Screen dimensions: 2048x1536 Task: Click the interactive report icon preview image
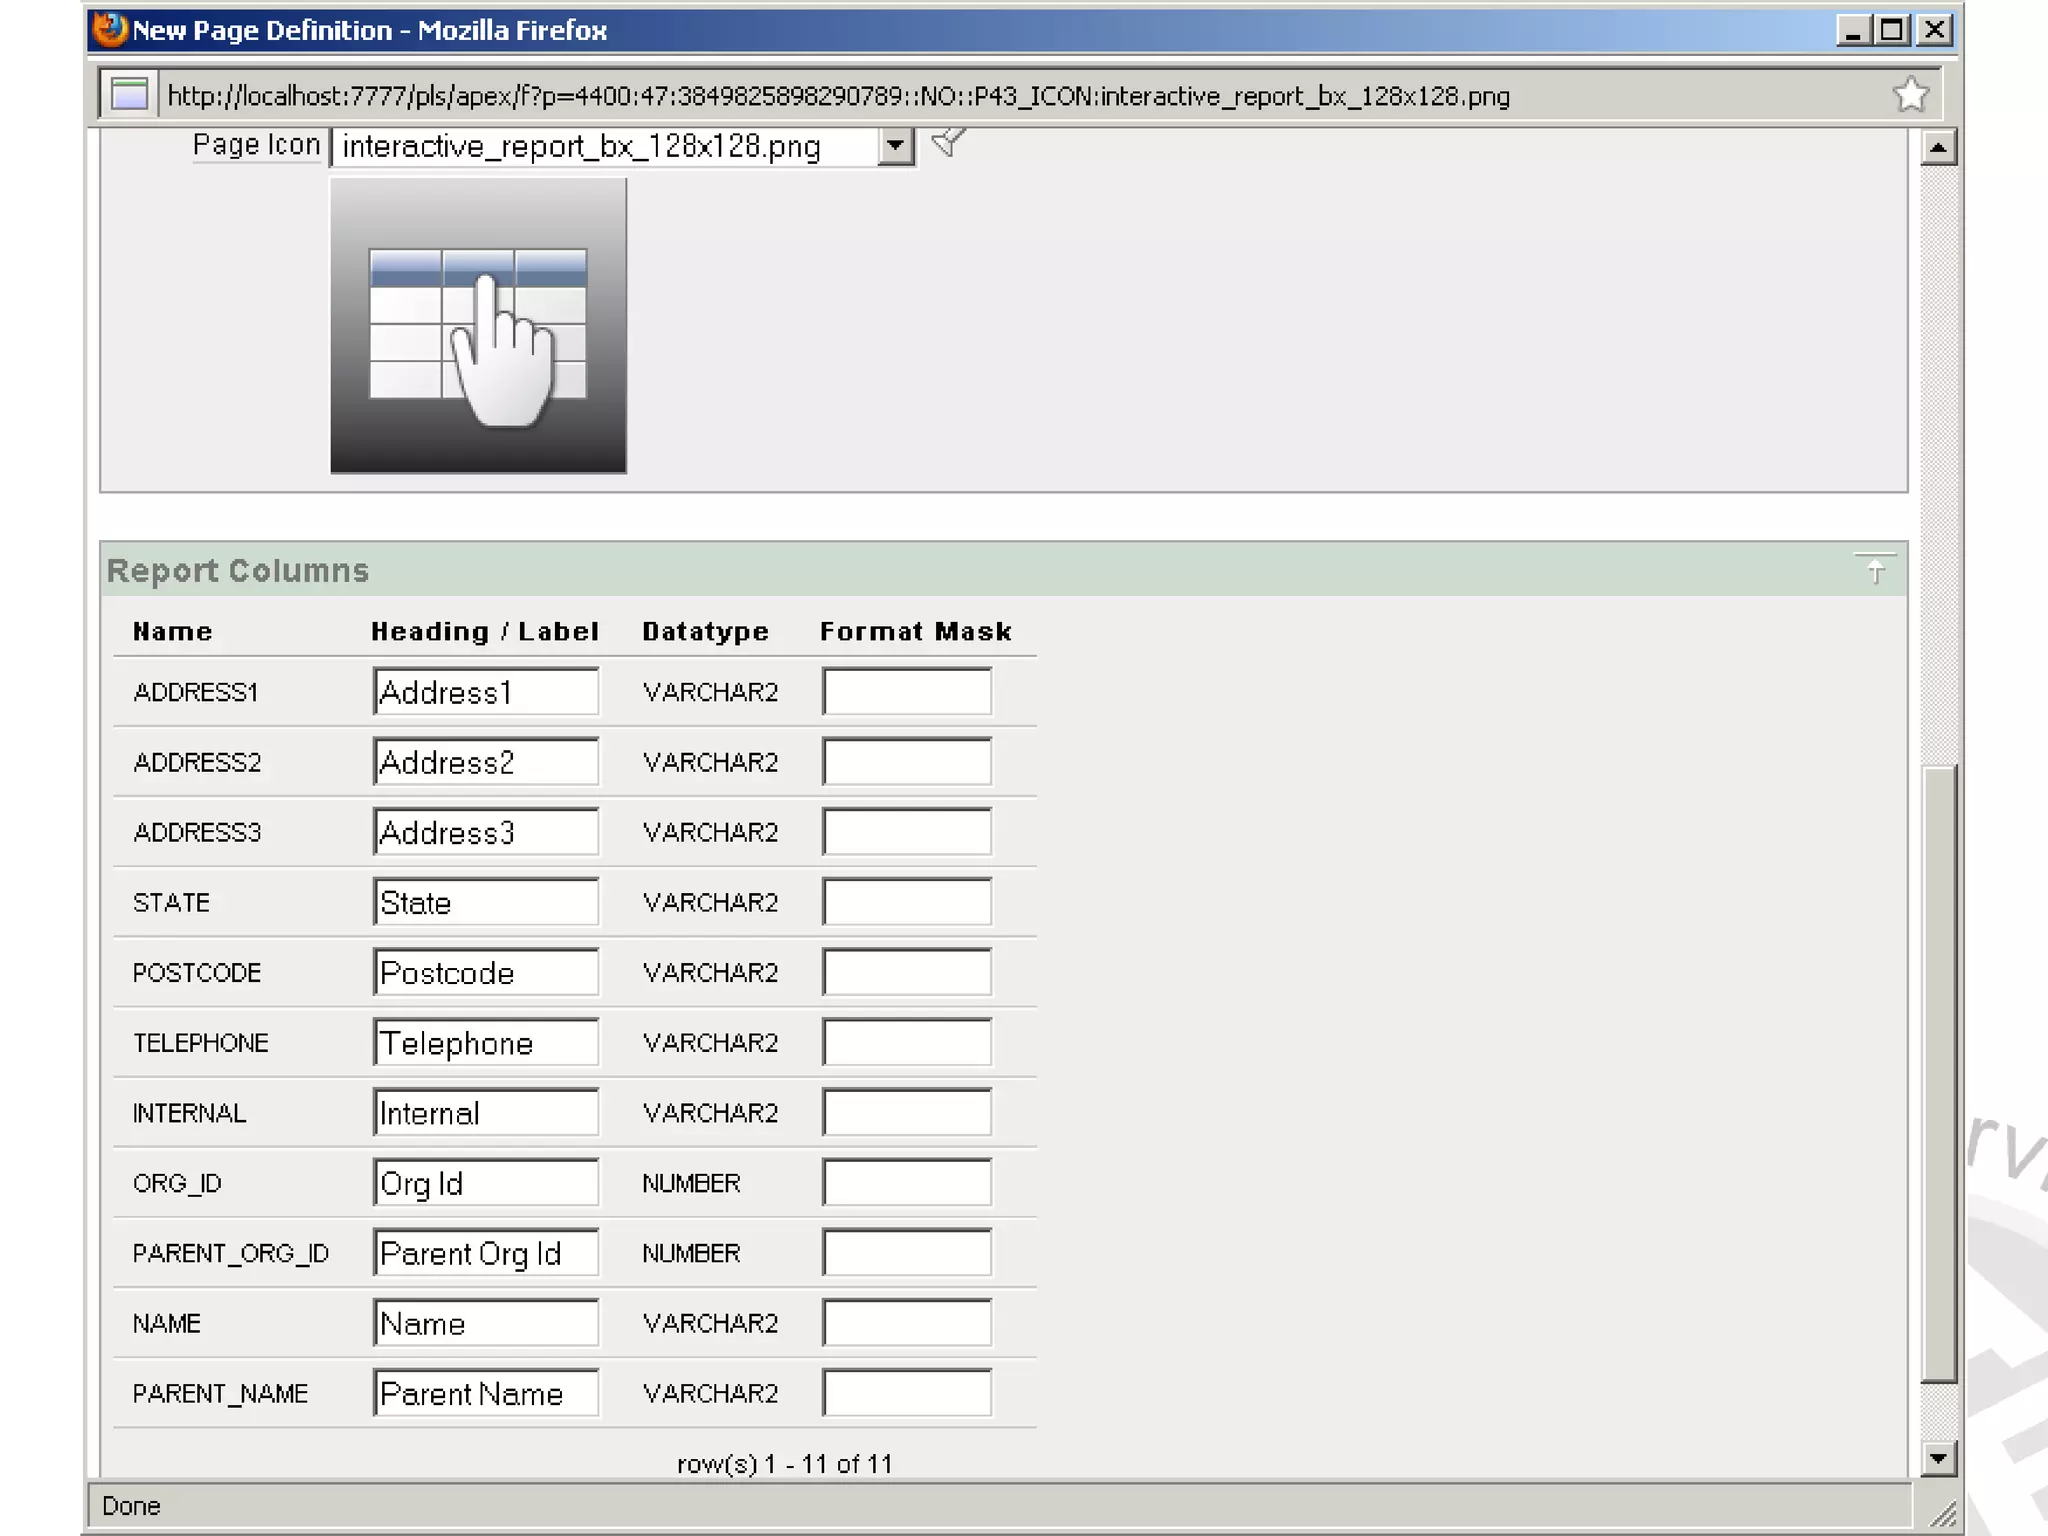coord(478,326)
